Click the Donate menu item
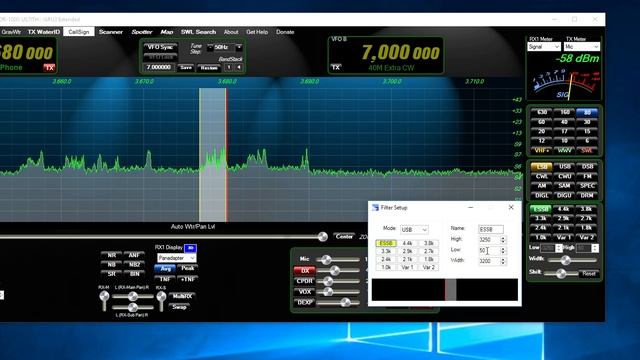The width and height of the screenshot is (640, 360). [285, 32]
